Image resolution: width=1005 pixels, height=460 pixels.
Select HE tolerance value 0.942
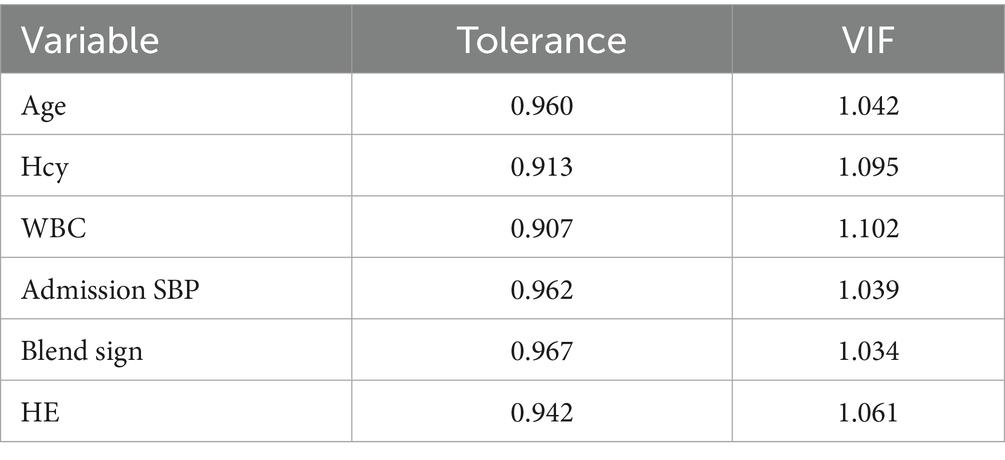click(541, 411)
